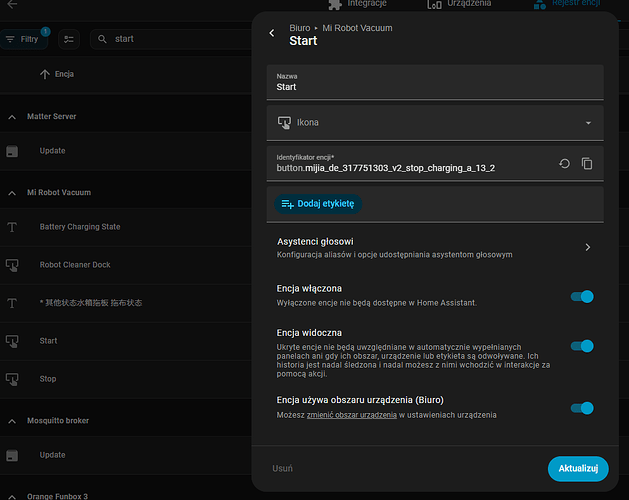Disable the Encja używa obszaru urządzenia switch
Screen dimensions: 629x500
click(x=581, y=407)
